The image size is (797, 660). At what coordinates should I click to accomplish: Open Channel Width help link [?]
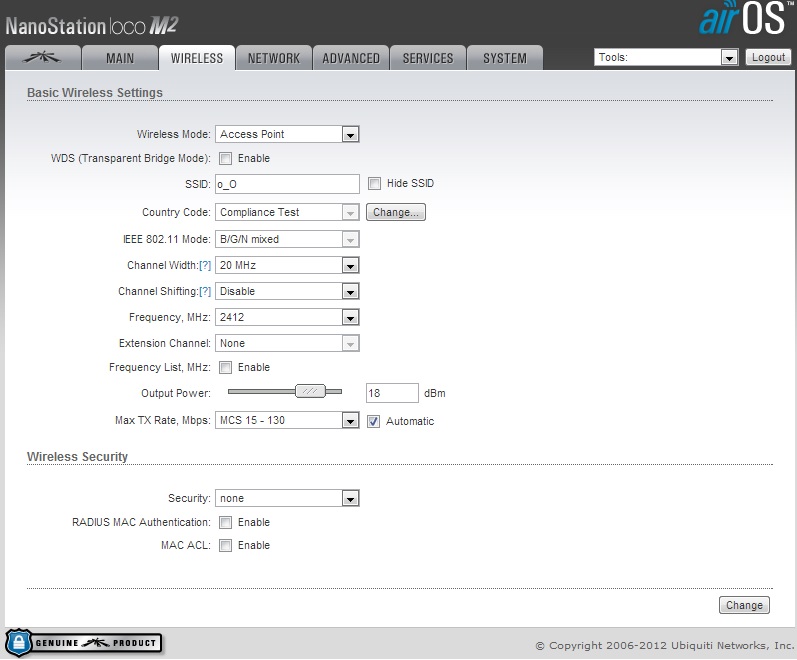point(205,265)
